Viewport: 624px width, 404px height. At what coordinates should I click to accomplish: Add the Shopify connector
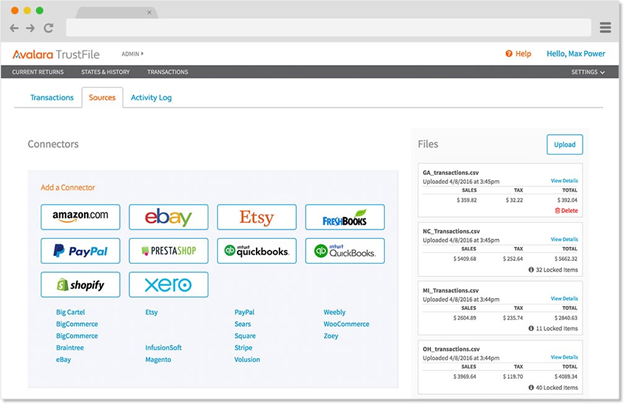[80, 285]
